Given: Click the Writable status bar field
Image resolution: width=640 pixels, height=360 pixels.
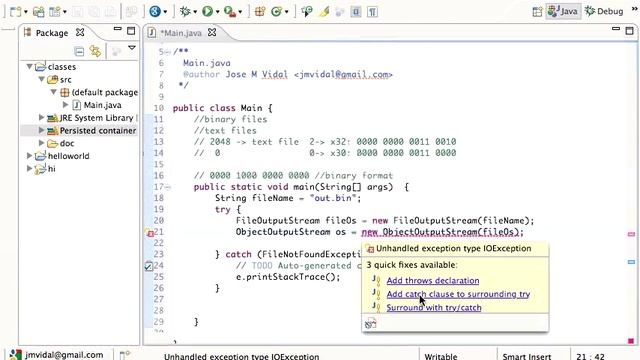Looking at the screenshot, I should (x=441, y=356).
